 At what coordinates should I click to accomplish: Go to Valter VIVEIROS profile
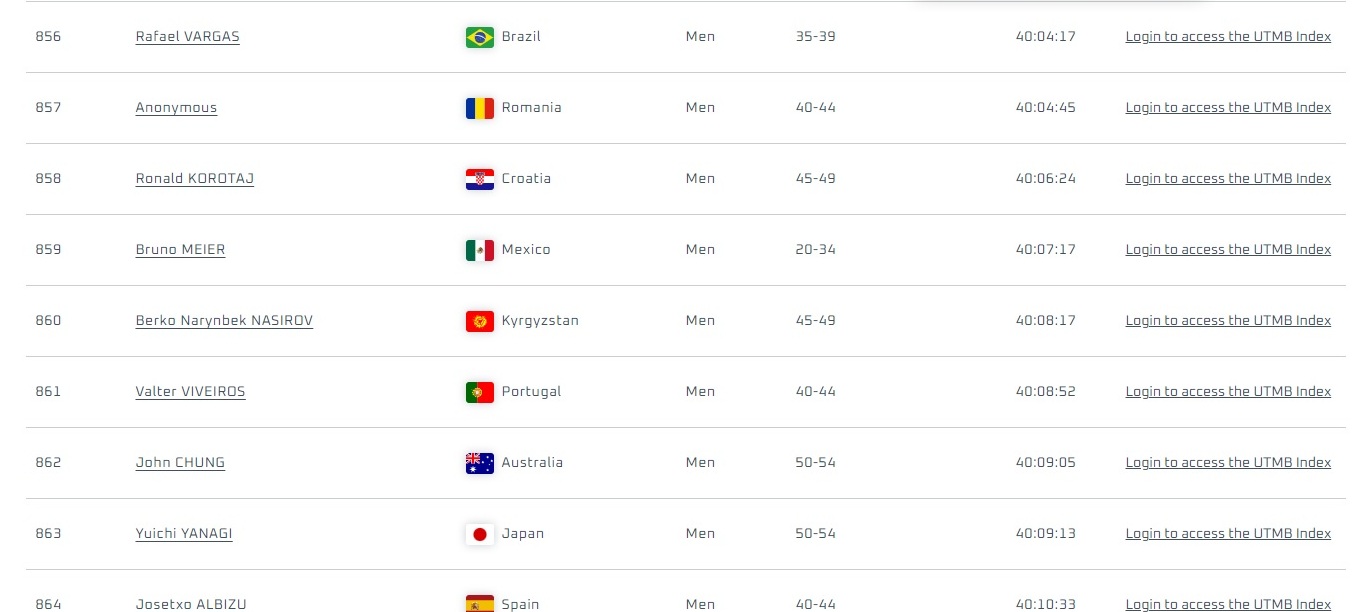[190, 392]
